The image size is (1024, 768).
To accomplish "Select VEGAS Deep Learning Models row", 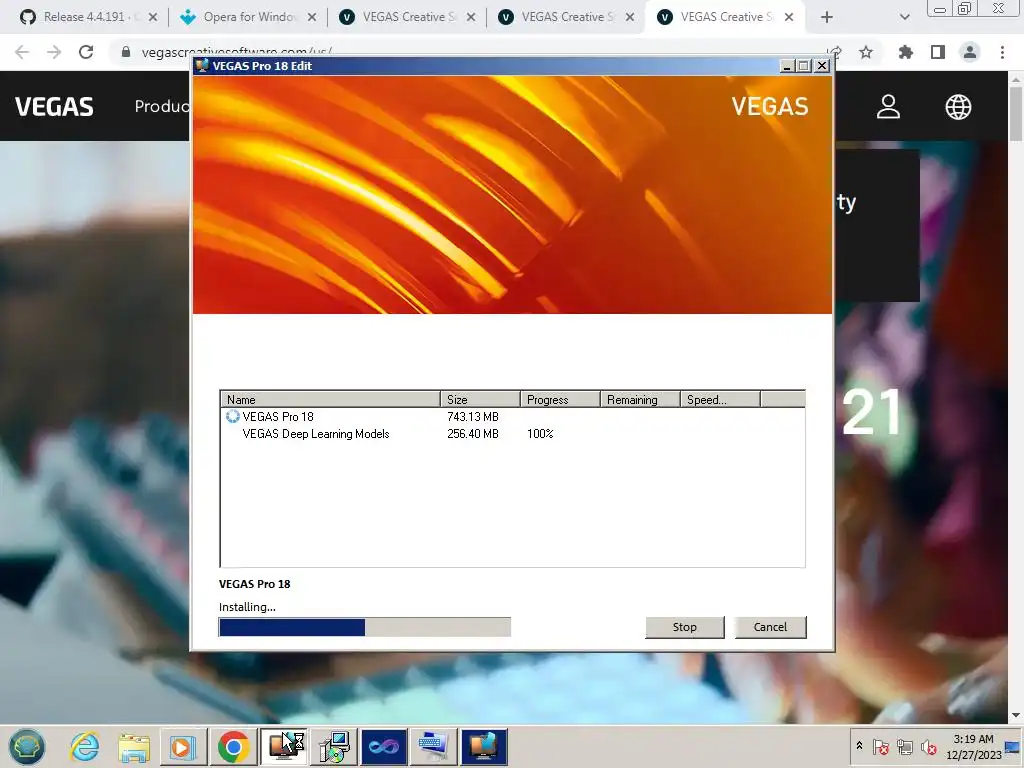I will tap(512, 434).
